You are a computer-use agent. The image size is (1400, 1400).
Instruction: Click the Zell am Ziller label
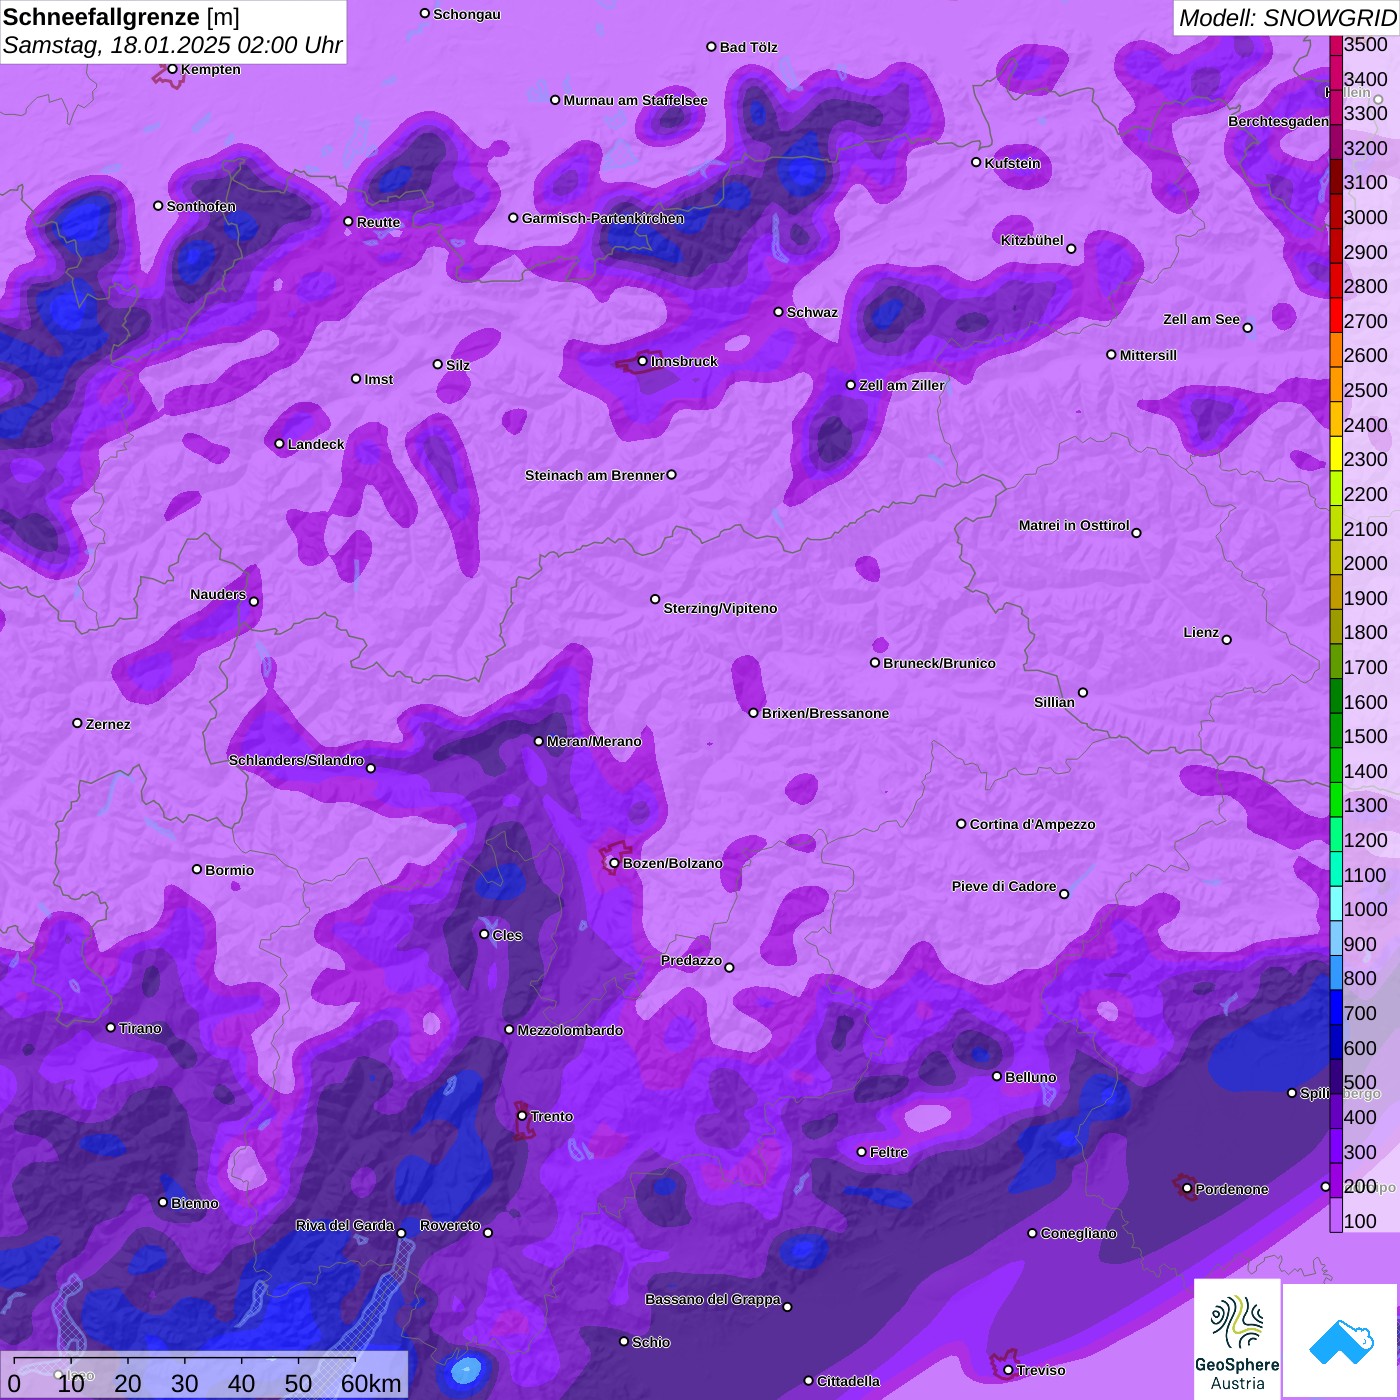(902, 385)
